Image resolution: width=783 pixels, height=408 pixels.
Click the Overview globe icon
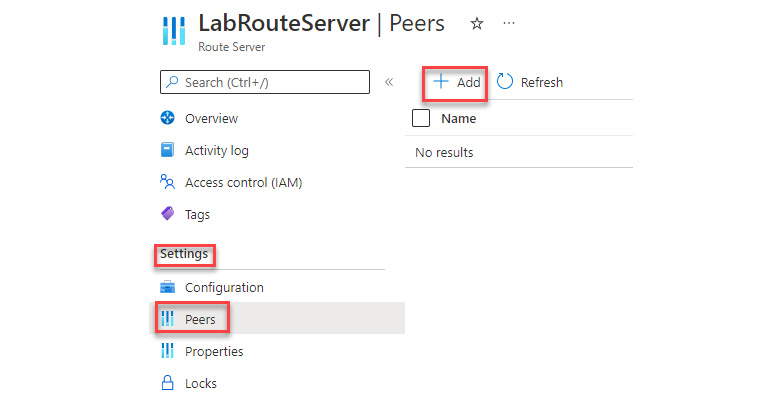[167, 118]
